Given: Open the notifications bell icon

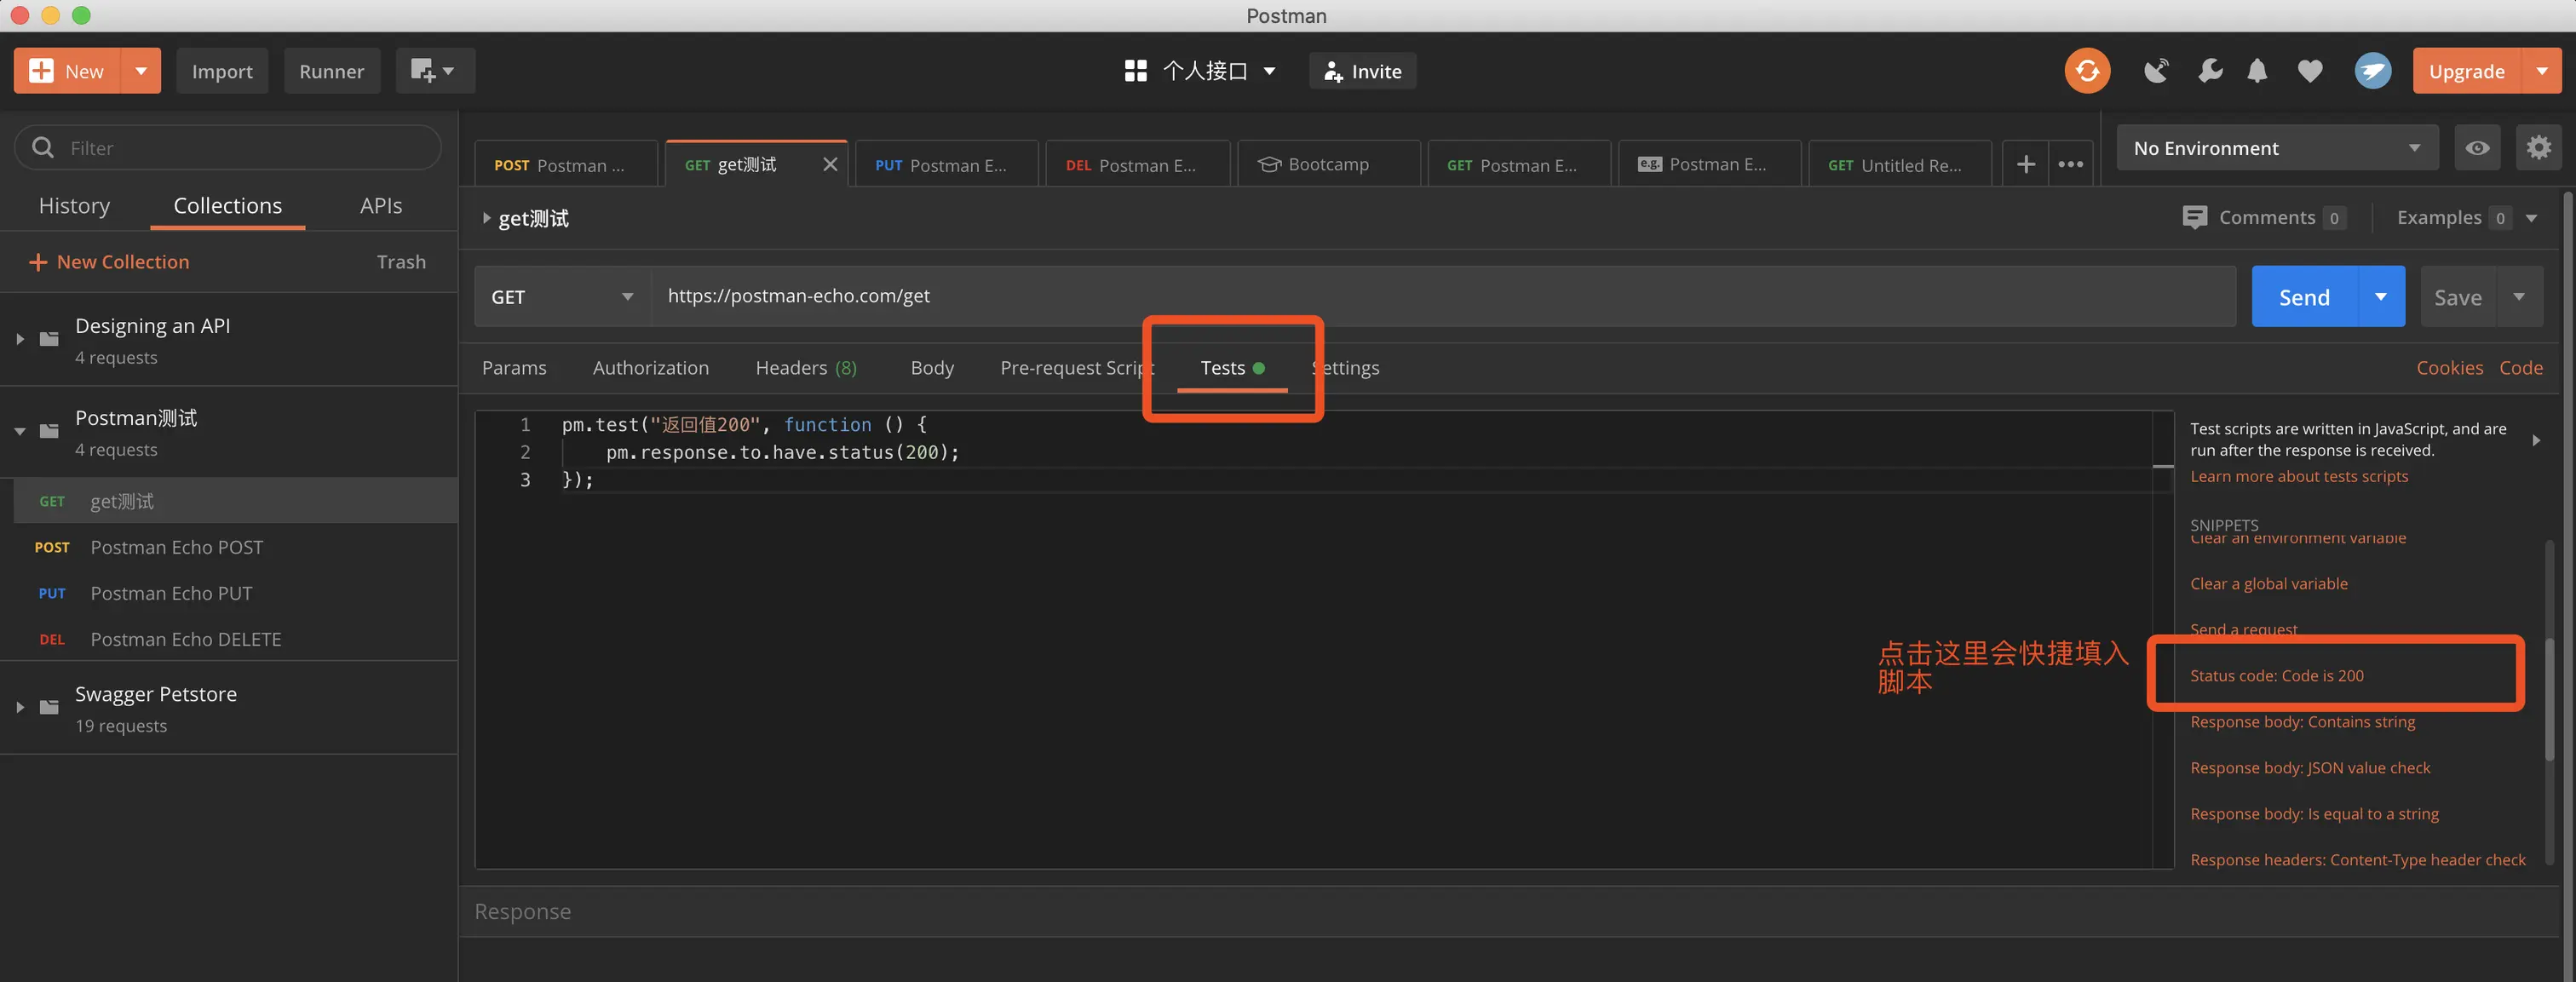Looking at the screenshot, I should coord(2257,71).
